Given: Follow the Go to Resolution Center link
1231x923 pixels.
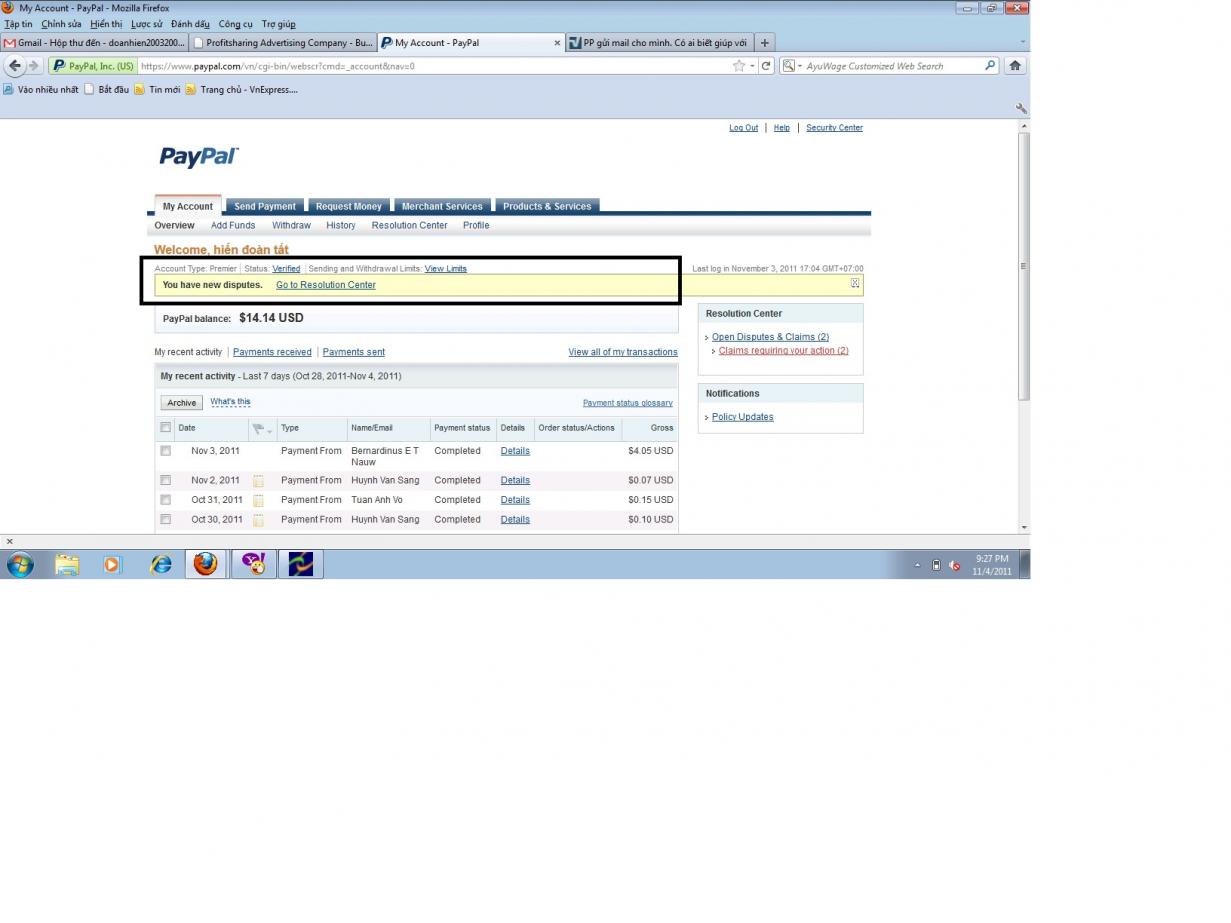Looking at the screenshot, I should coord(326,285).
